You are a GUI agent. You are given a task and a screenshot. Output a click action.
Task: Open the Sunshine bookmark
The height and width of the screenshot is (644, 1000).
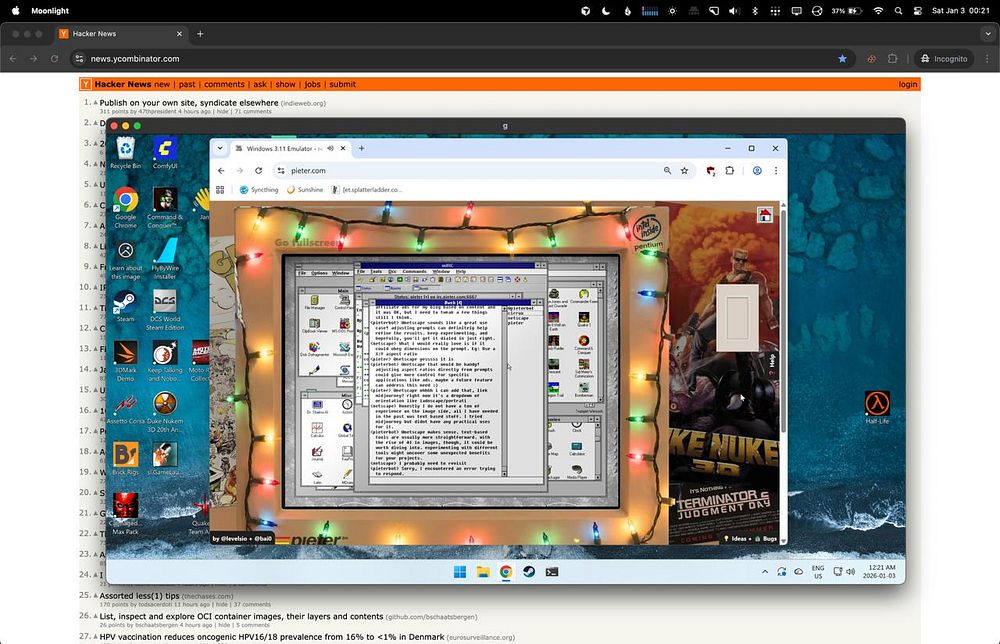(x=305, y=190)
